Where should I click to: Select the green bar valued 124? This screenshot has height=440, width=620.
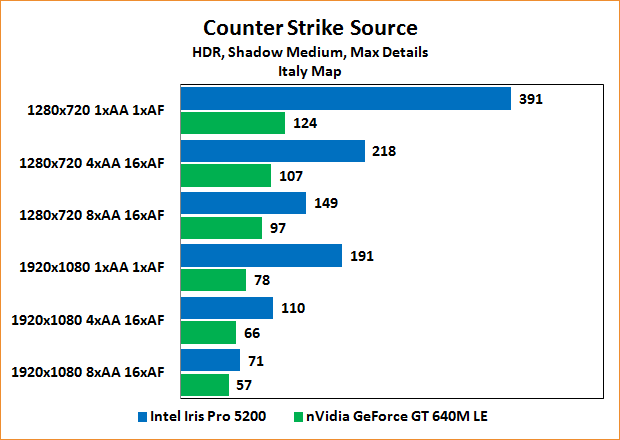[233, 123]
